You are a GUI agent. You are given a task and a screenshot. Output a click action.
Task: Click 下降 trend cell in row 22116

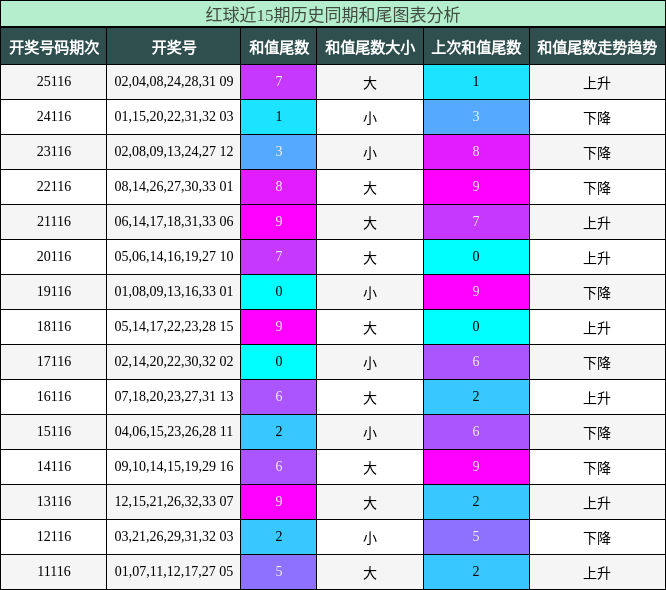click(597, 186)
